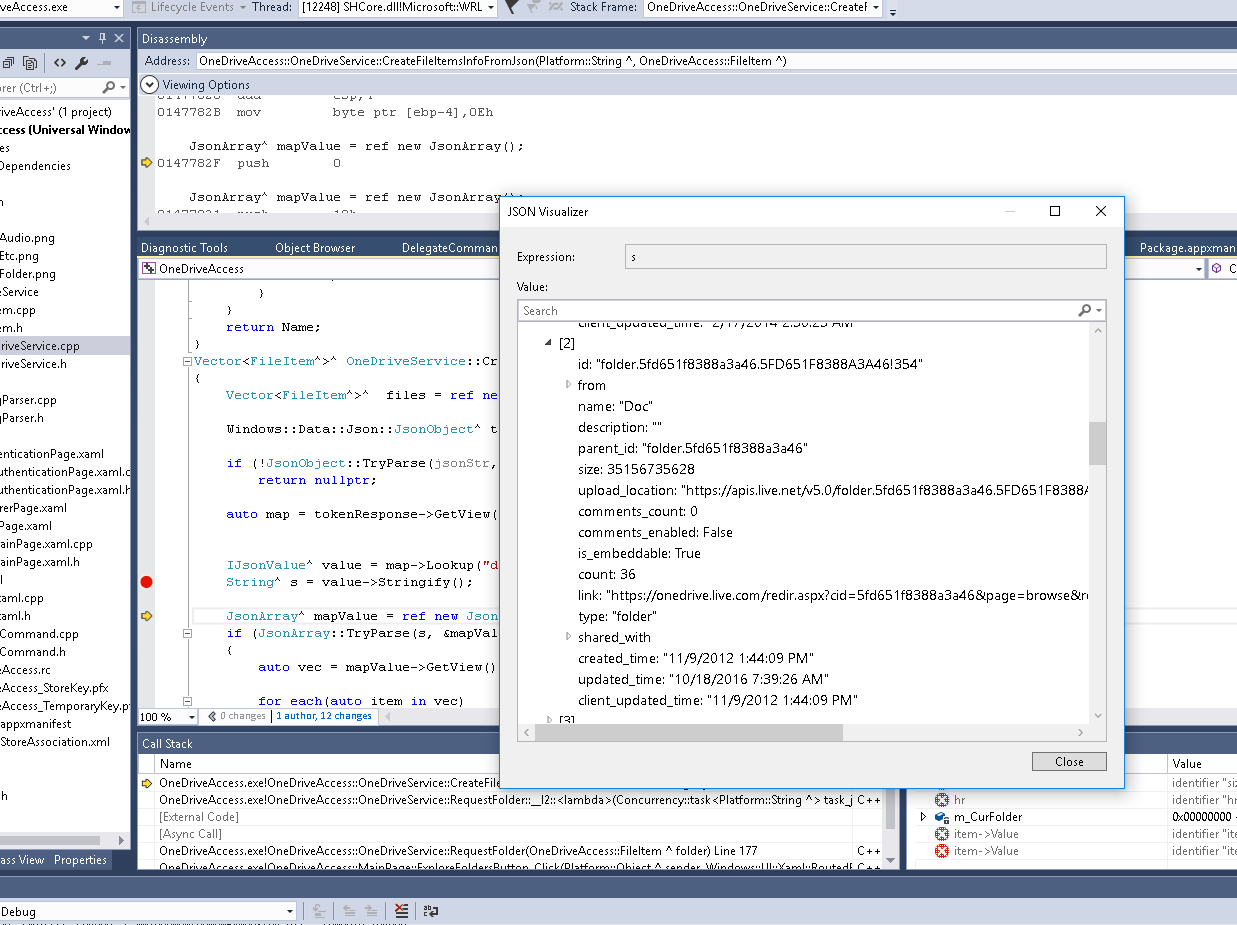Open the Properties tab at bottom left
The height and width of the screenshot is (925, 1237).
coord(80,860)
